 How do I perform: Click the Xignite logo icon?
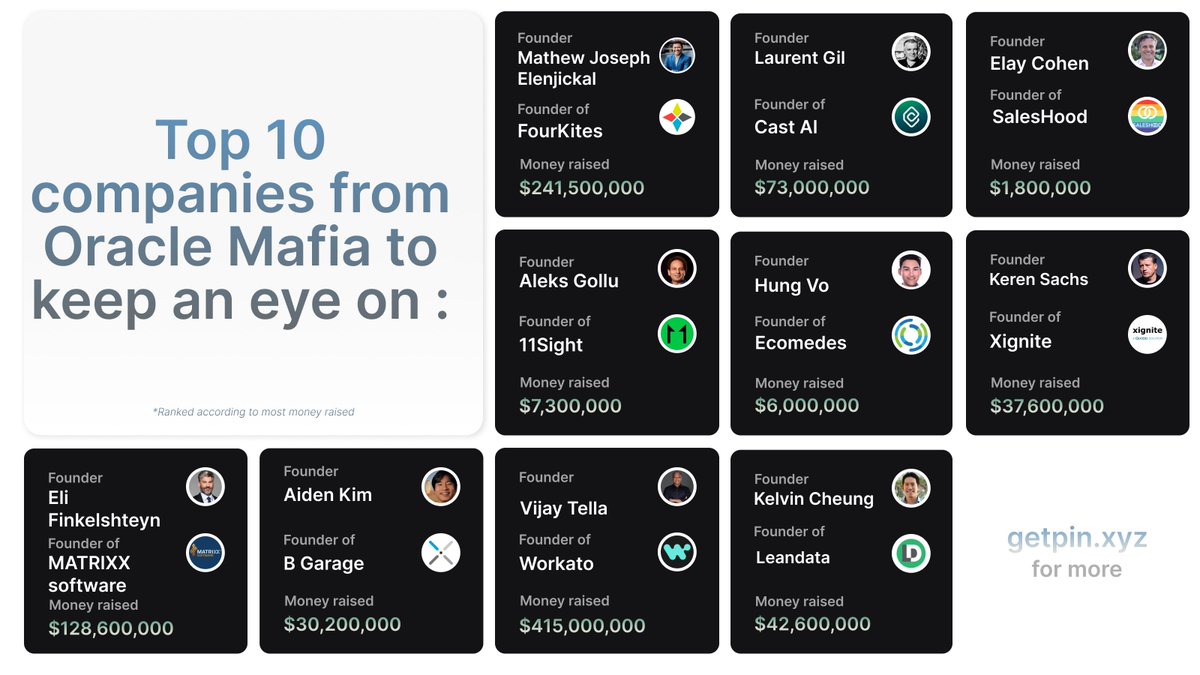click(1147, 334)
